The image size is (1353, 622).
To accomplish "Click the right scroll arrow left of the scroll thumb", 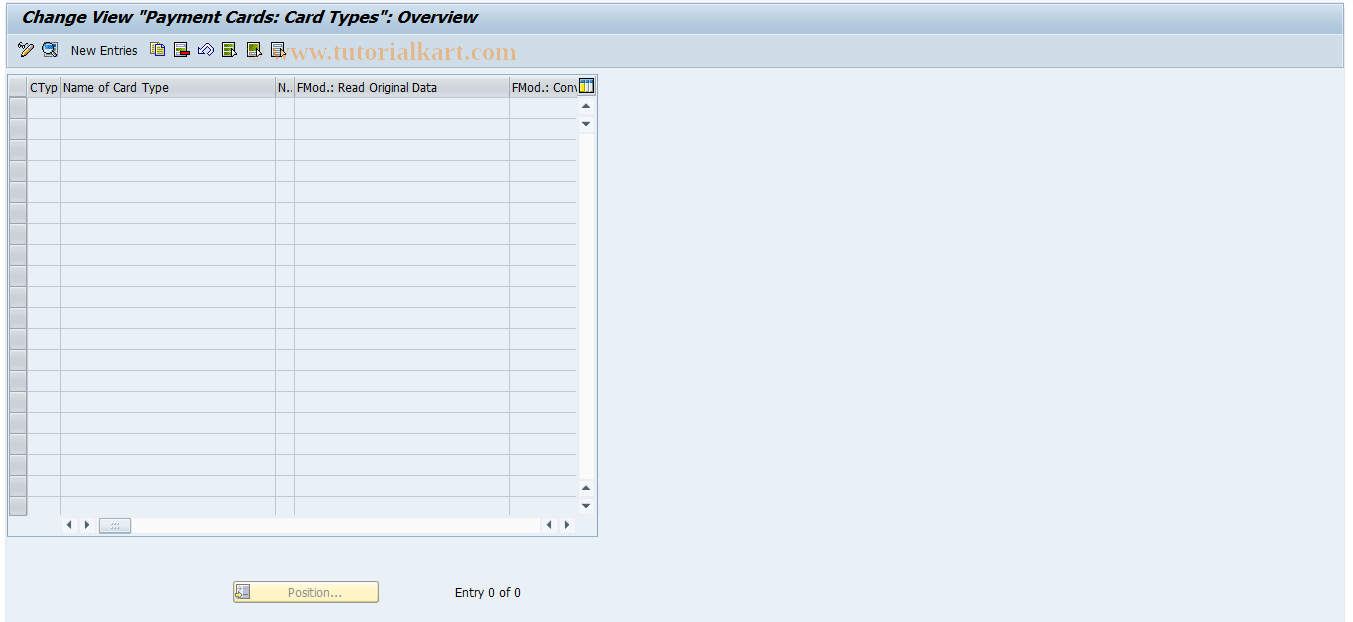I will coord(87,525).
